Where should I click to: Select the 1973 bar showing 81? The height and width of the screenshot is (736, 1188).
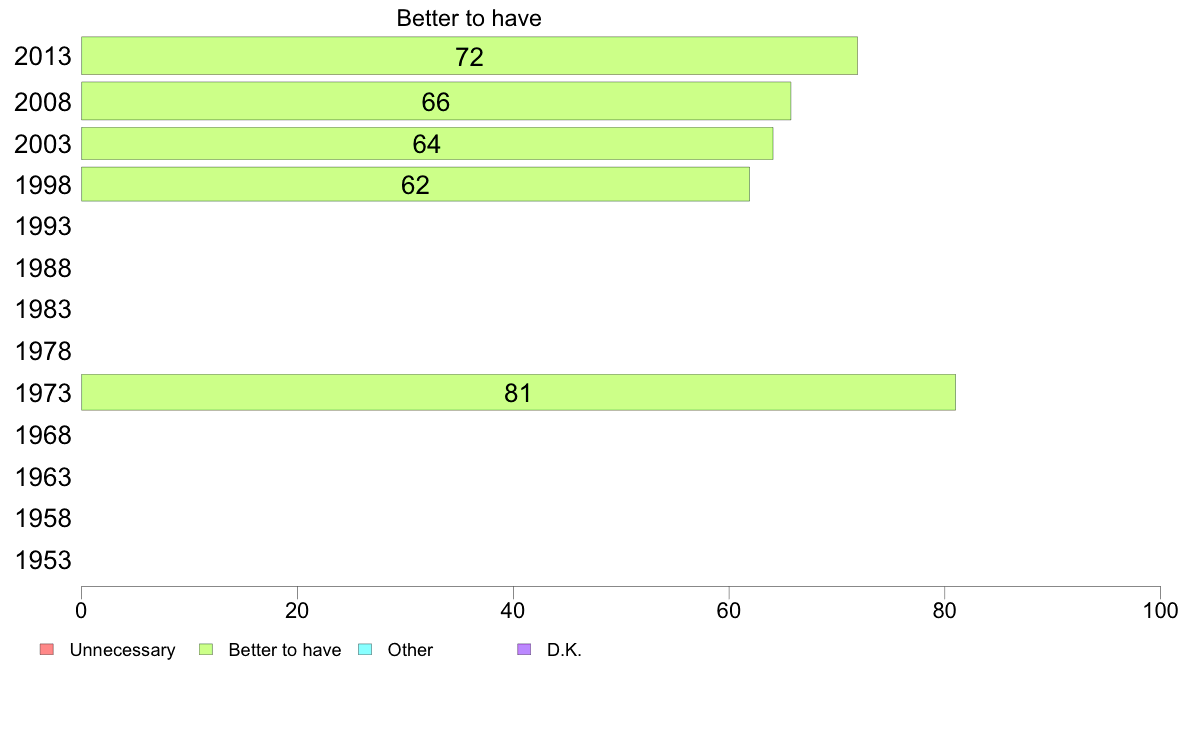tap(518, 393)
